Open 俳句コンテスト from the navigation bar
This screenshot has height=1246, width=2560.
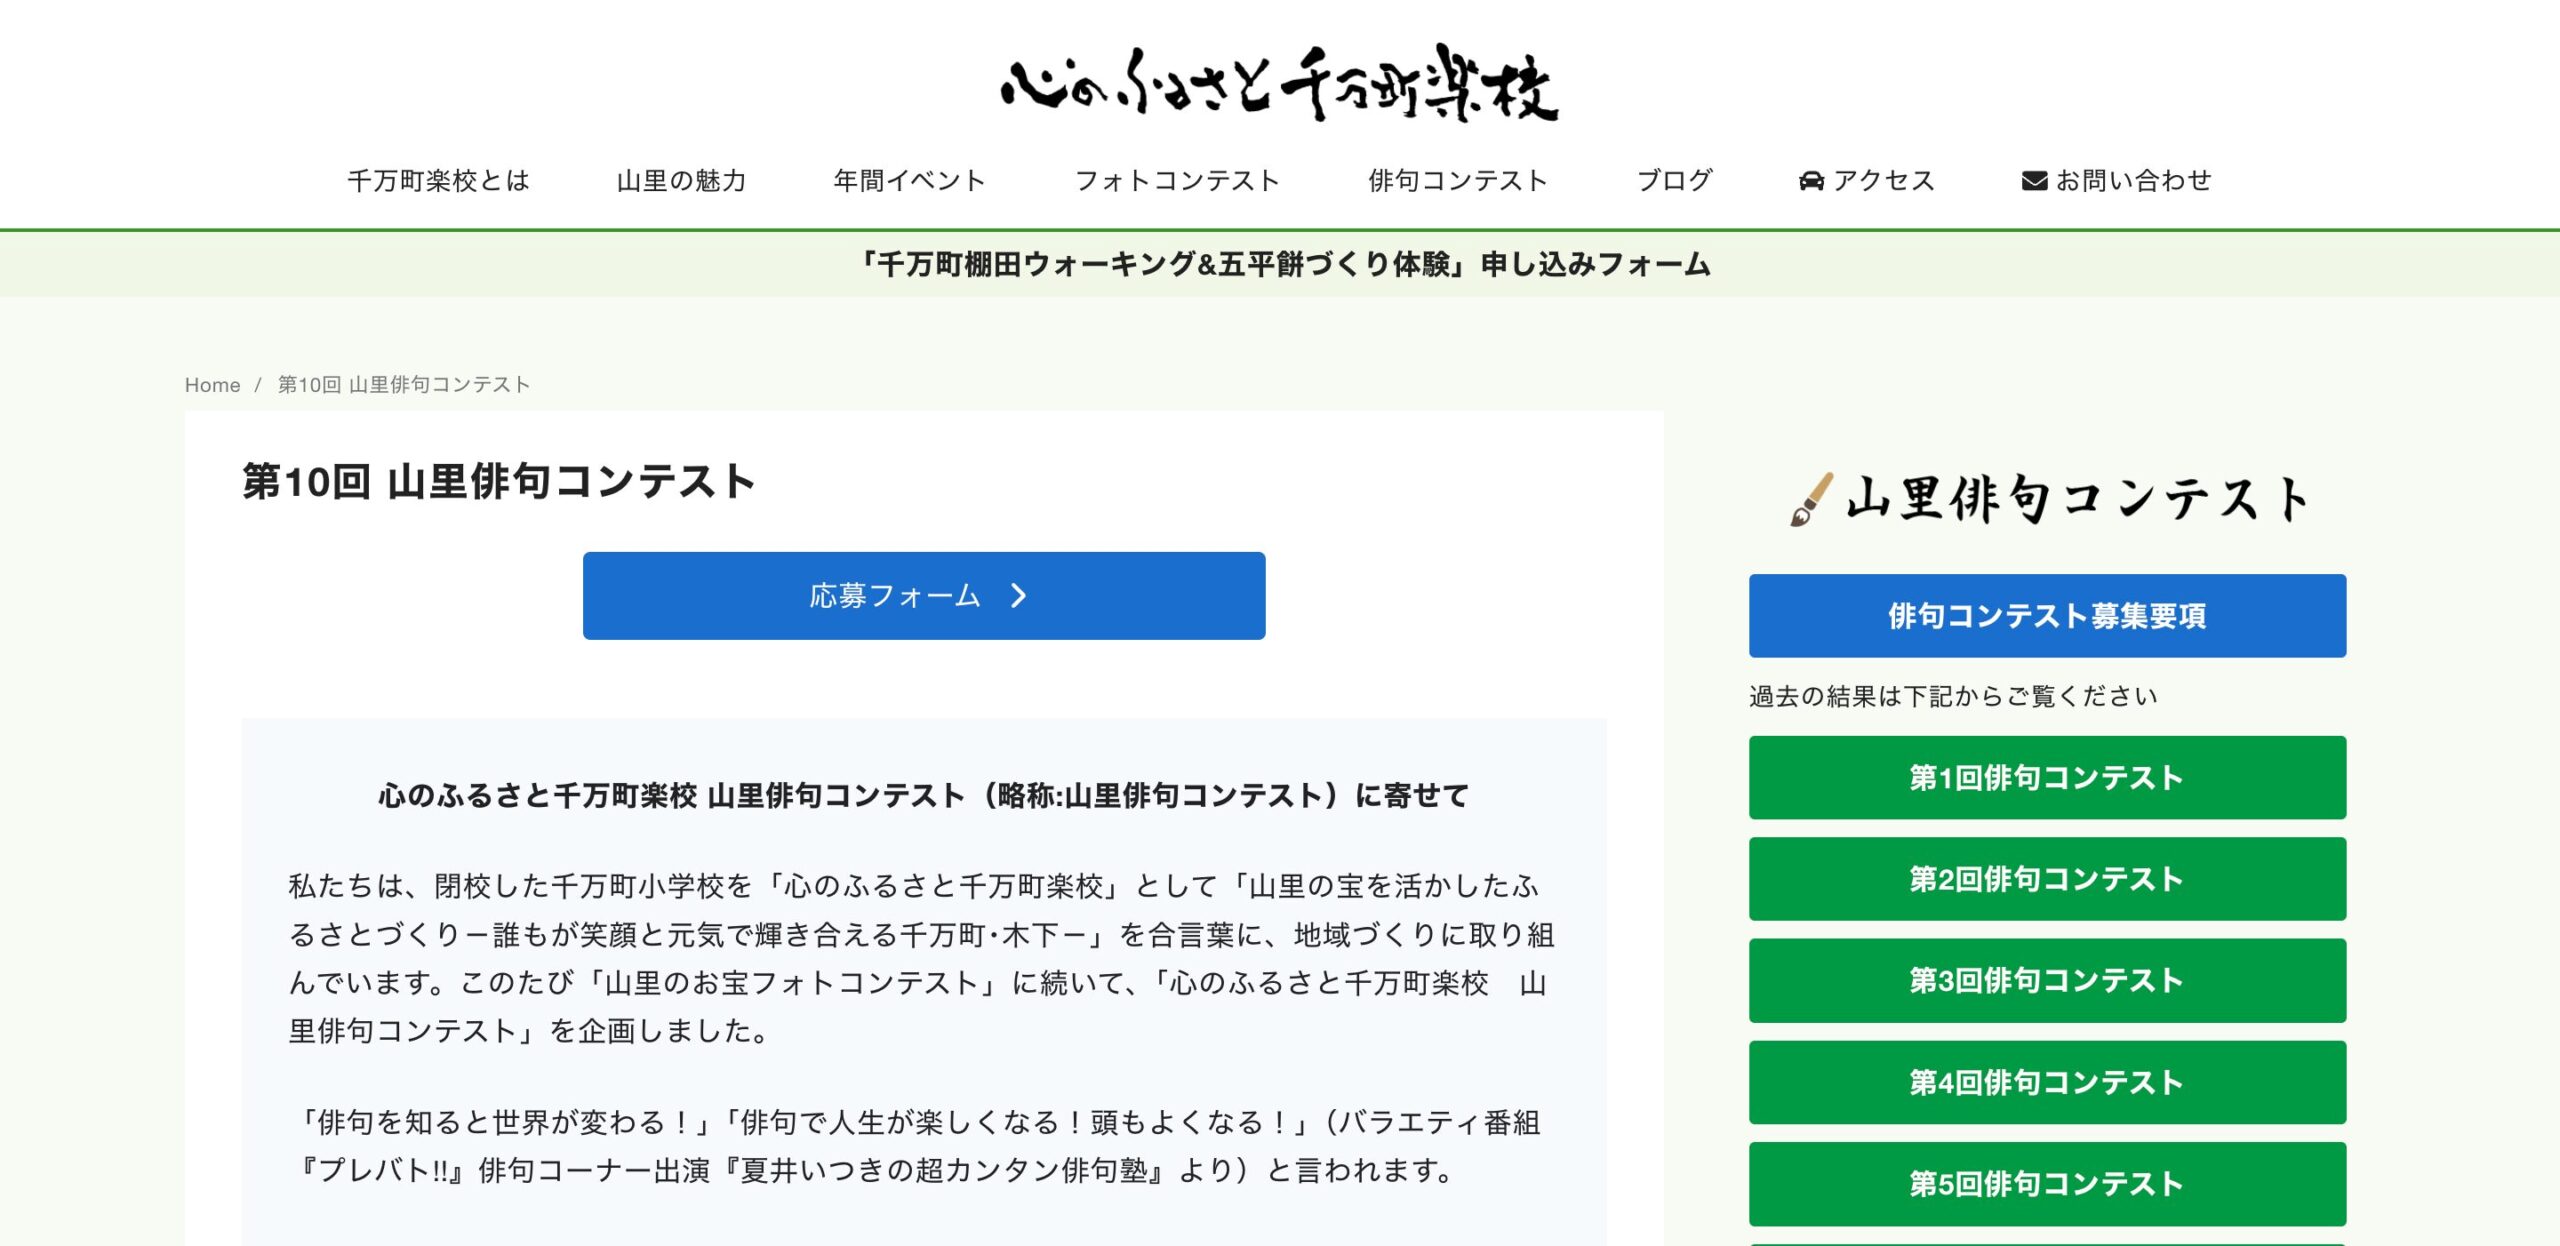click(1457, 181)
